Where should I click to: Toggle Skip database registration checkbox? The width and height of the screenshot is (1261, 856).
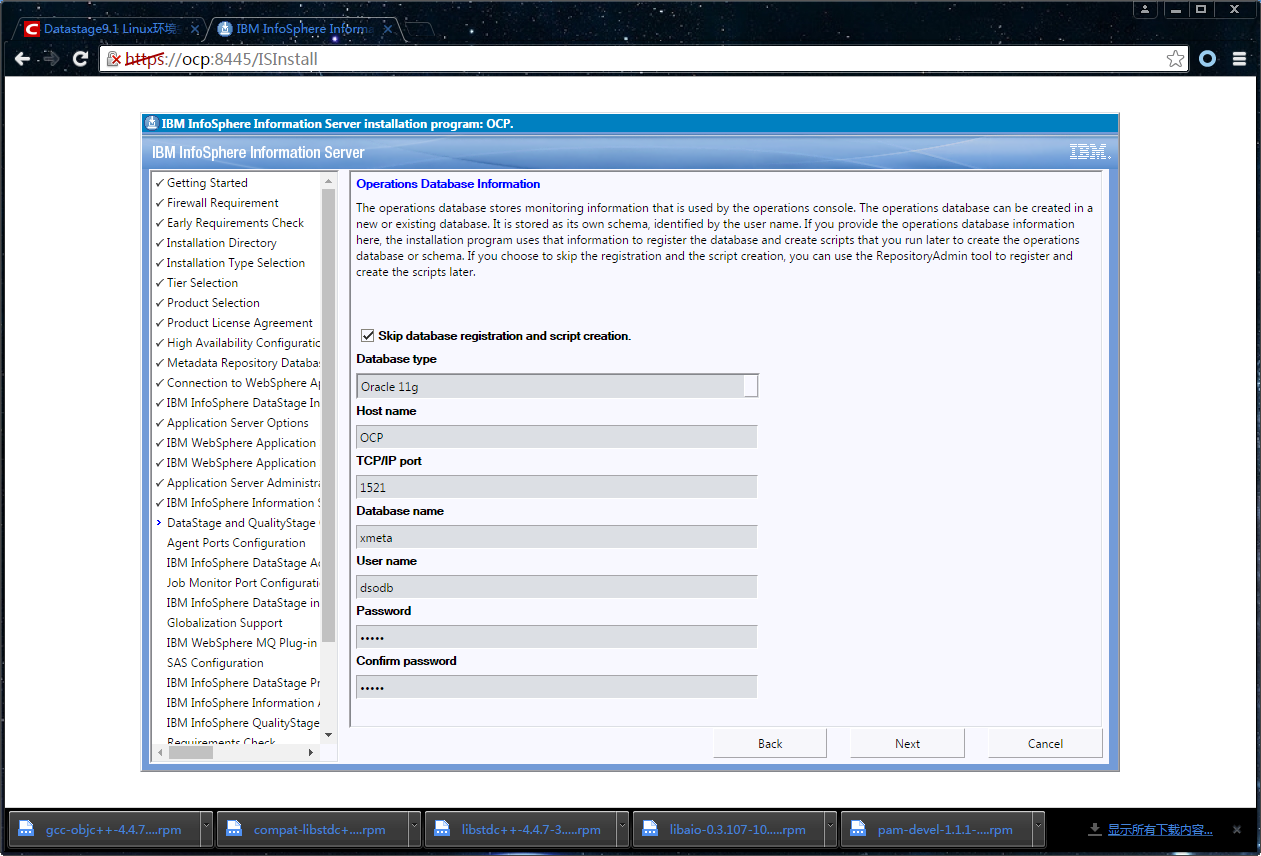pos(367,336)
